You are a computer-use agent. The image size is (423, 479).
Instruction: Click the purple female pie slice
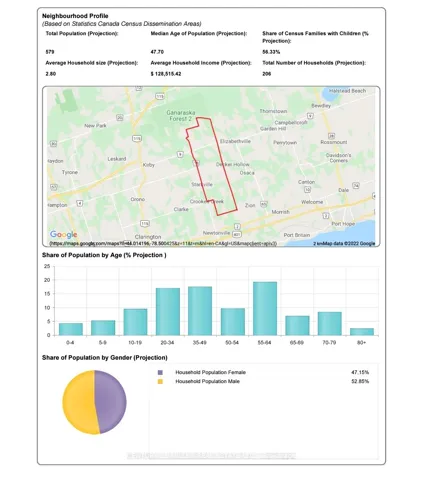click(x=111, y=401)
